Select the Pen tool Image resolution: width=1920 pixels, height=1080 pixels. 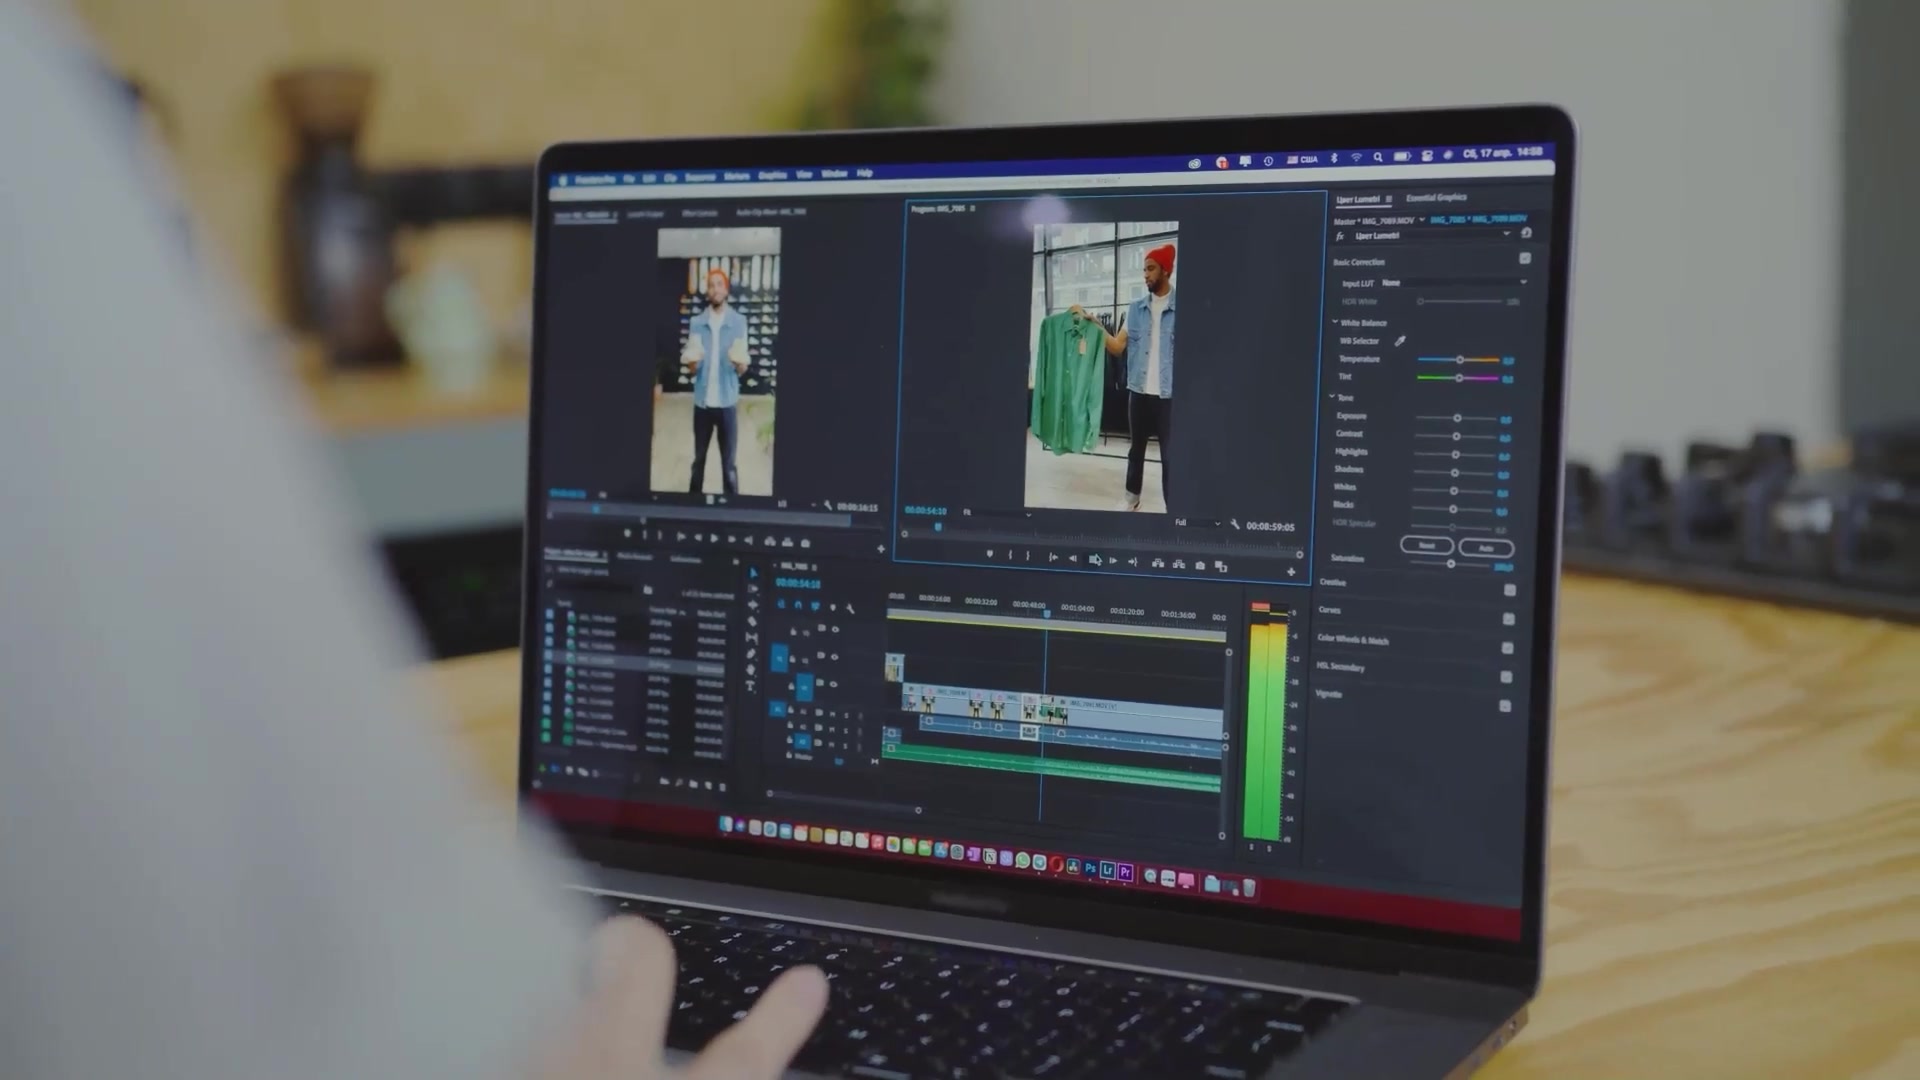[x=751, y=654]
